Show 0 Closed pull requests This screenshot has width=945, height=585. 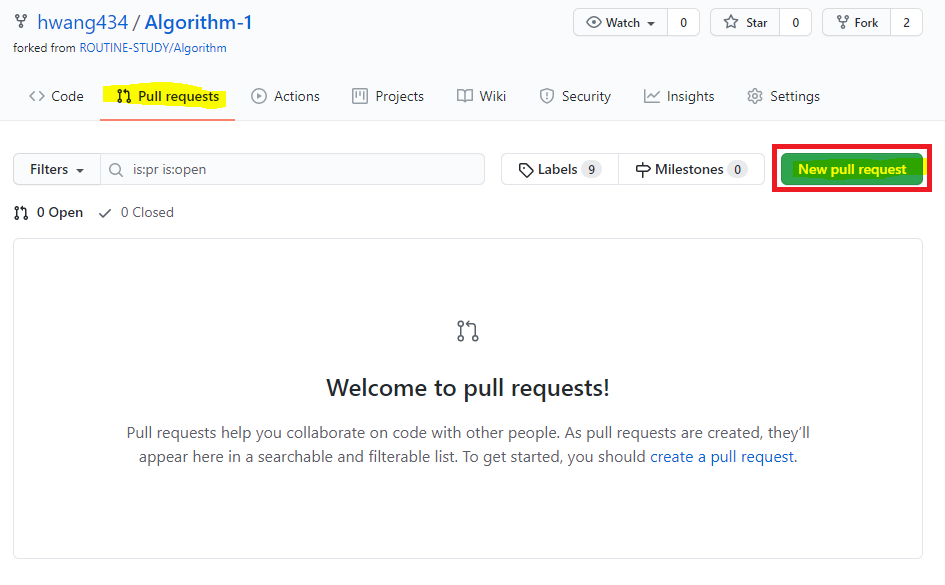136,213
